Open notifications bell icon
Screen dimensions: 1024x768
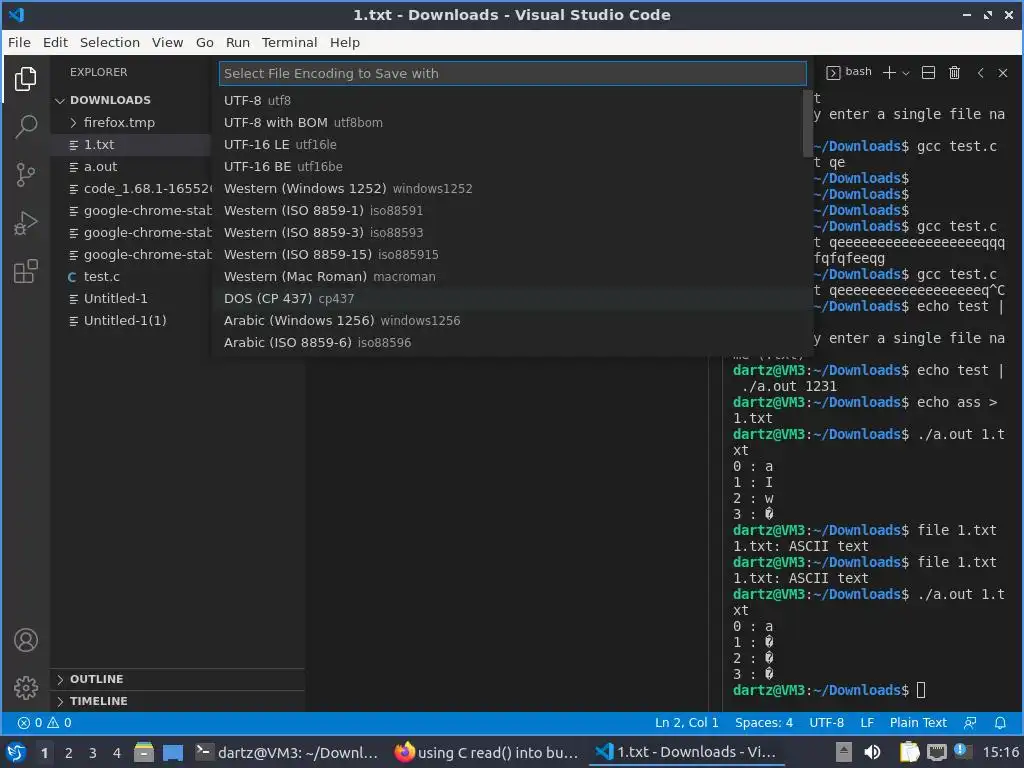[1000, 723]
